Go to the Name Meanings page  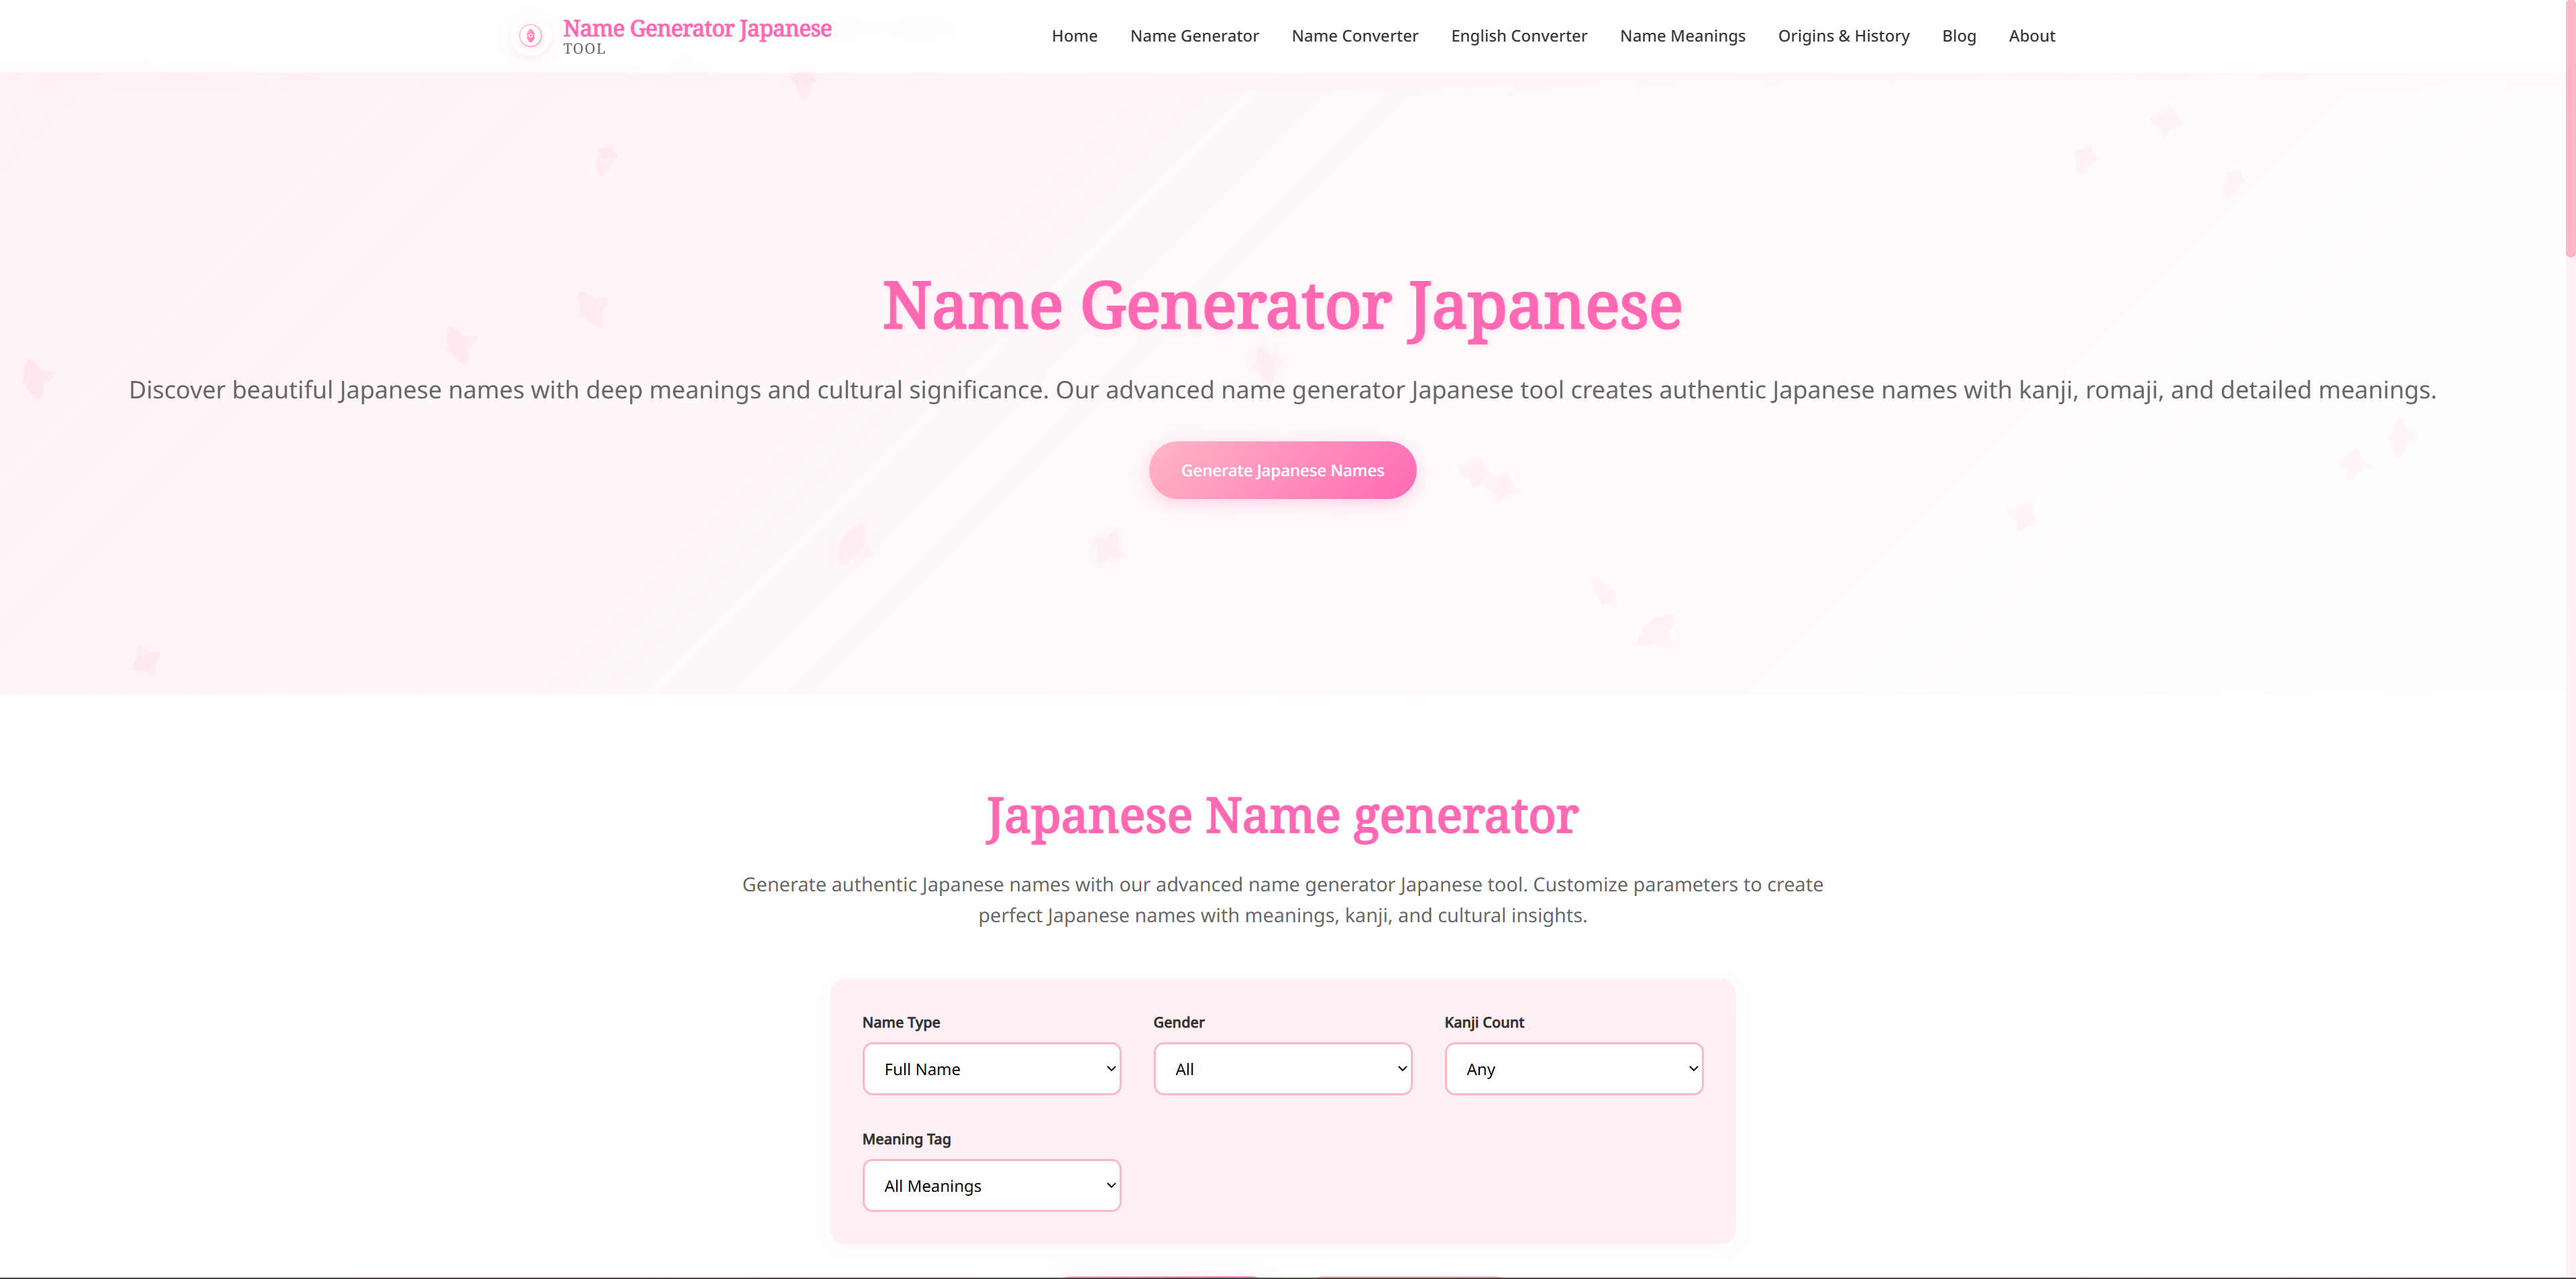click(1682, 36)
